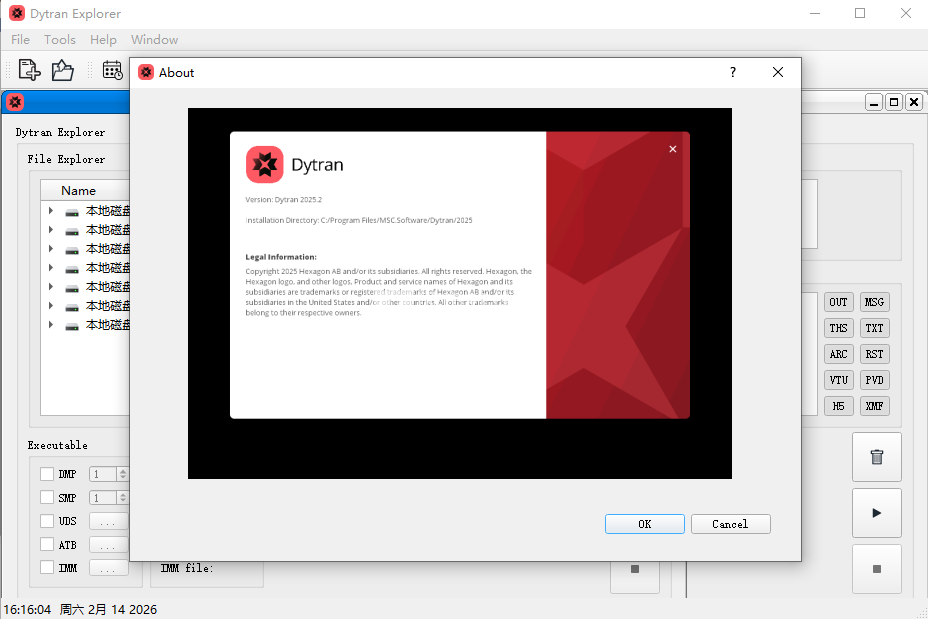Increase the SMP spinner value

(123, 494)
